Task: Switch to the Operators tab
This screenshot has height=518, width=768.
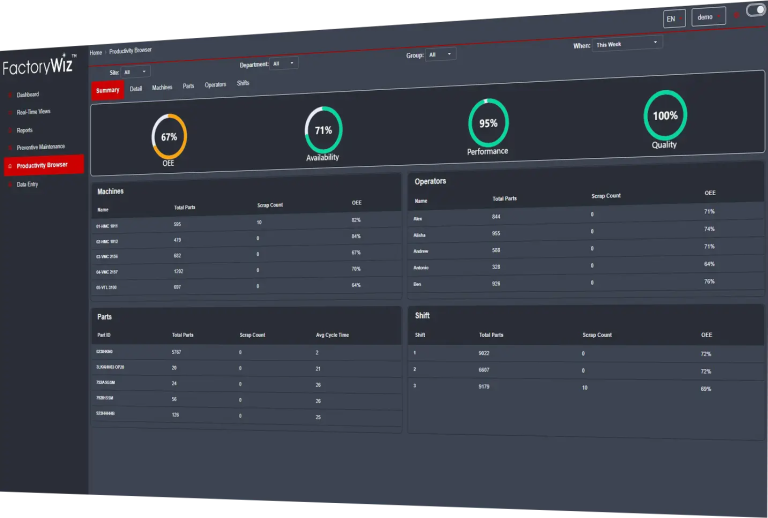Action: [x=215, y=84]
